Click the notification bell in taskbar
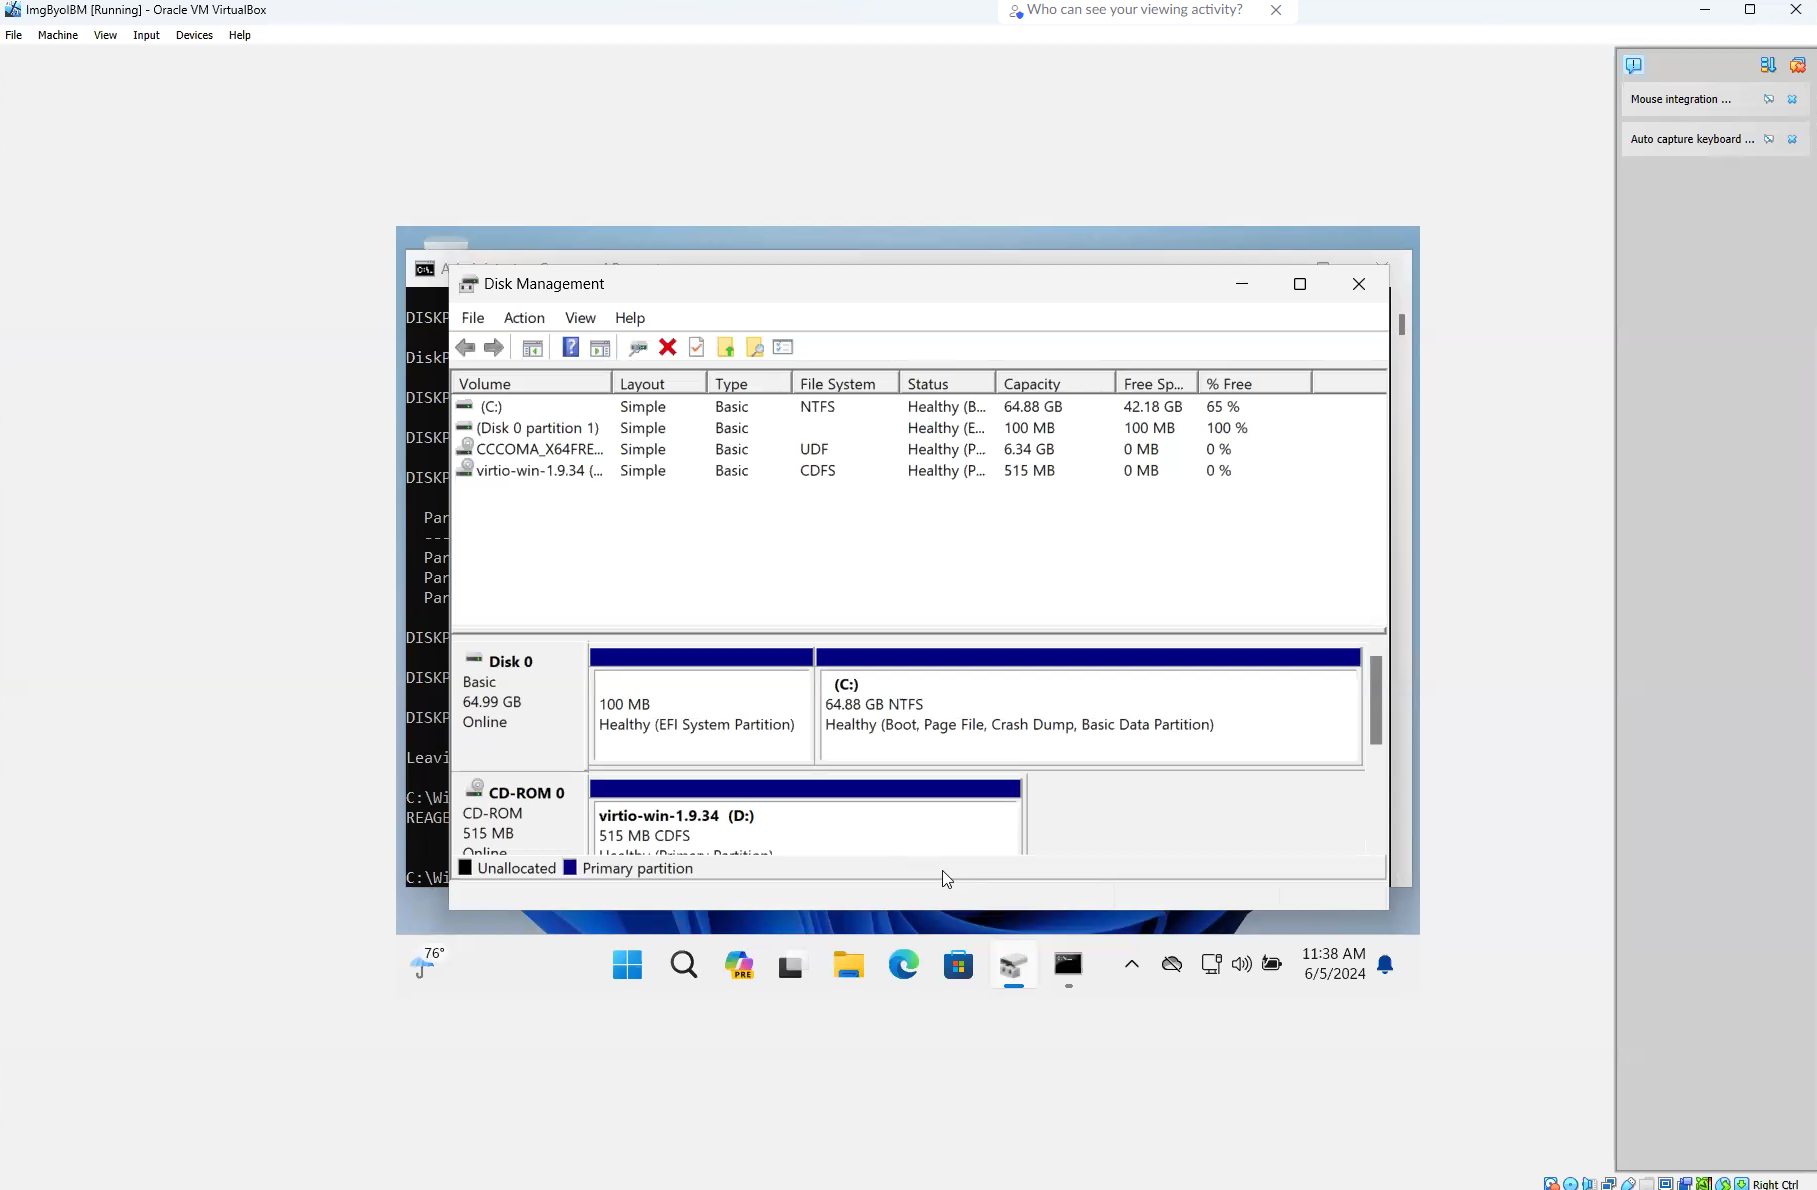 coord(1385,965)
